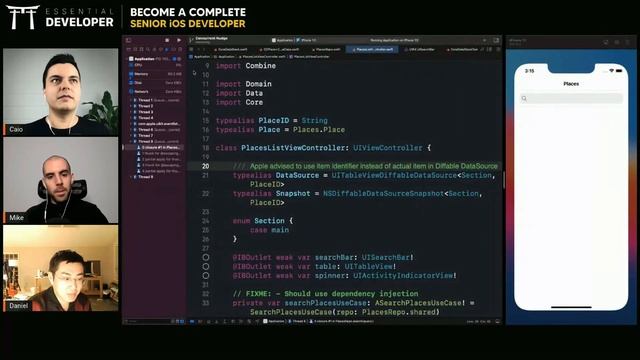The image size is (640, 360).
Task: Click the spinner IBOutlet connection circle
Action: tap(206, 276)
